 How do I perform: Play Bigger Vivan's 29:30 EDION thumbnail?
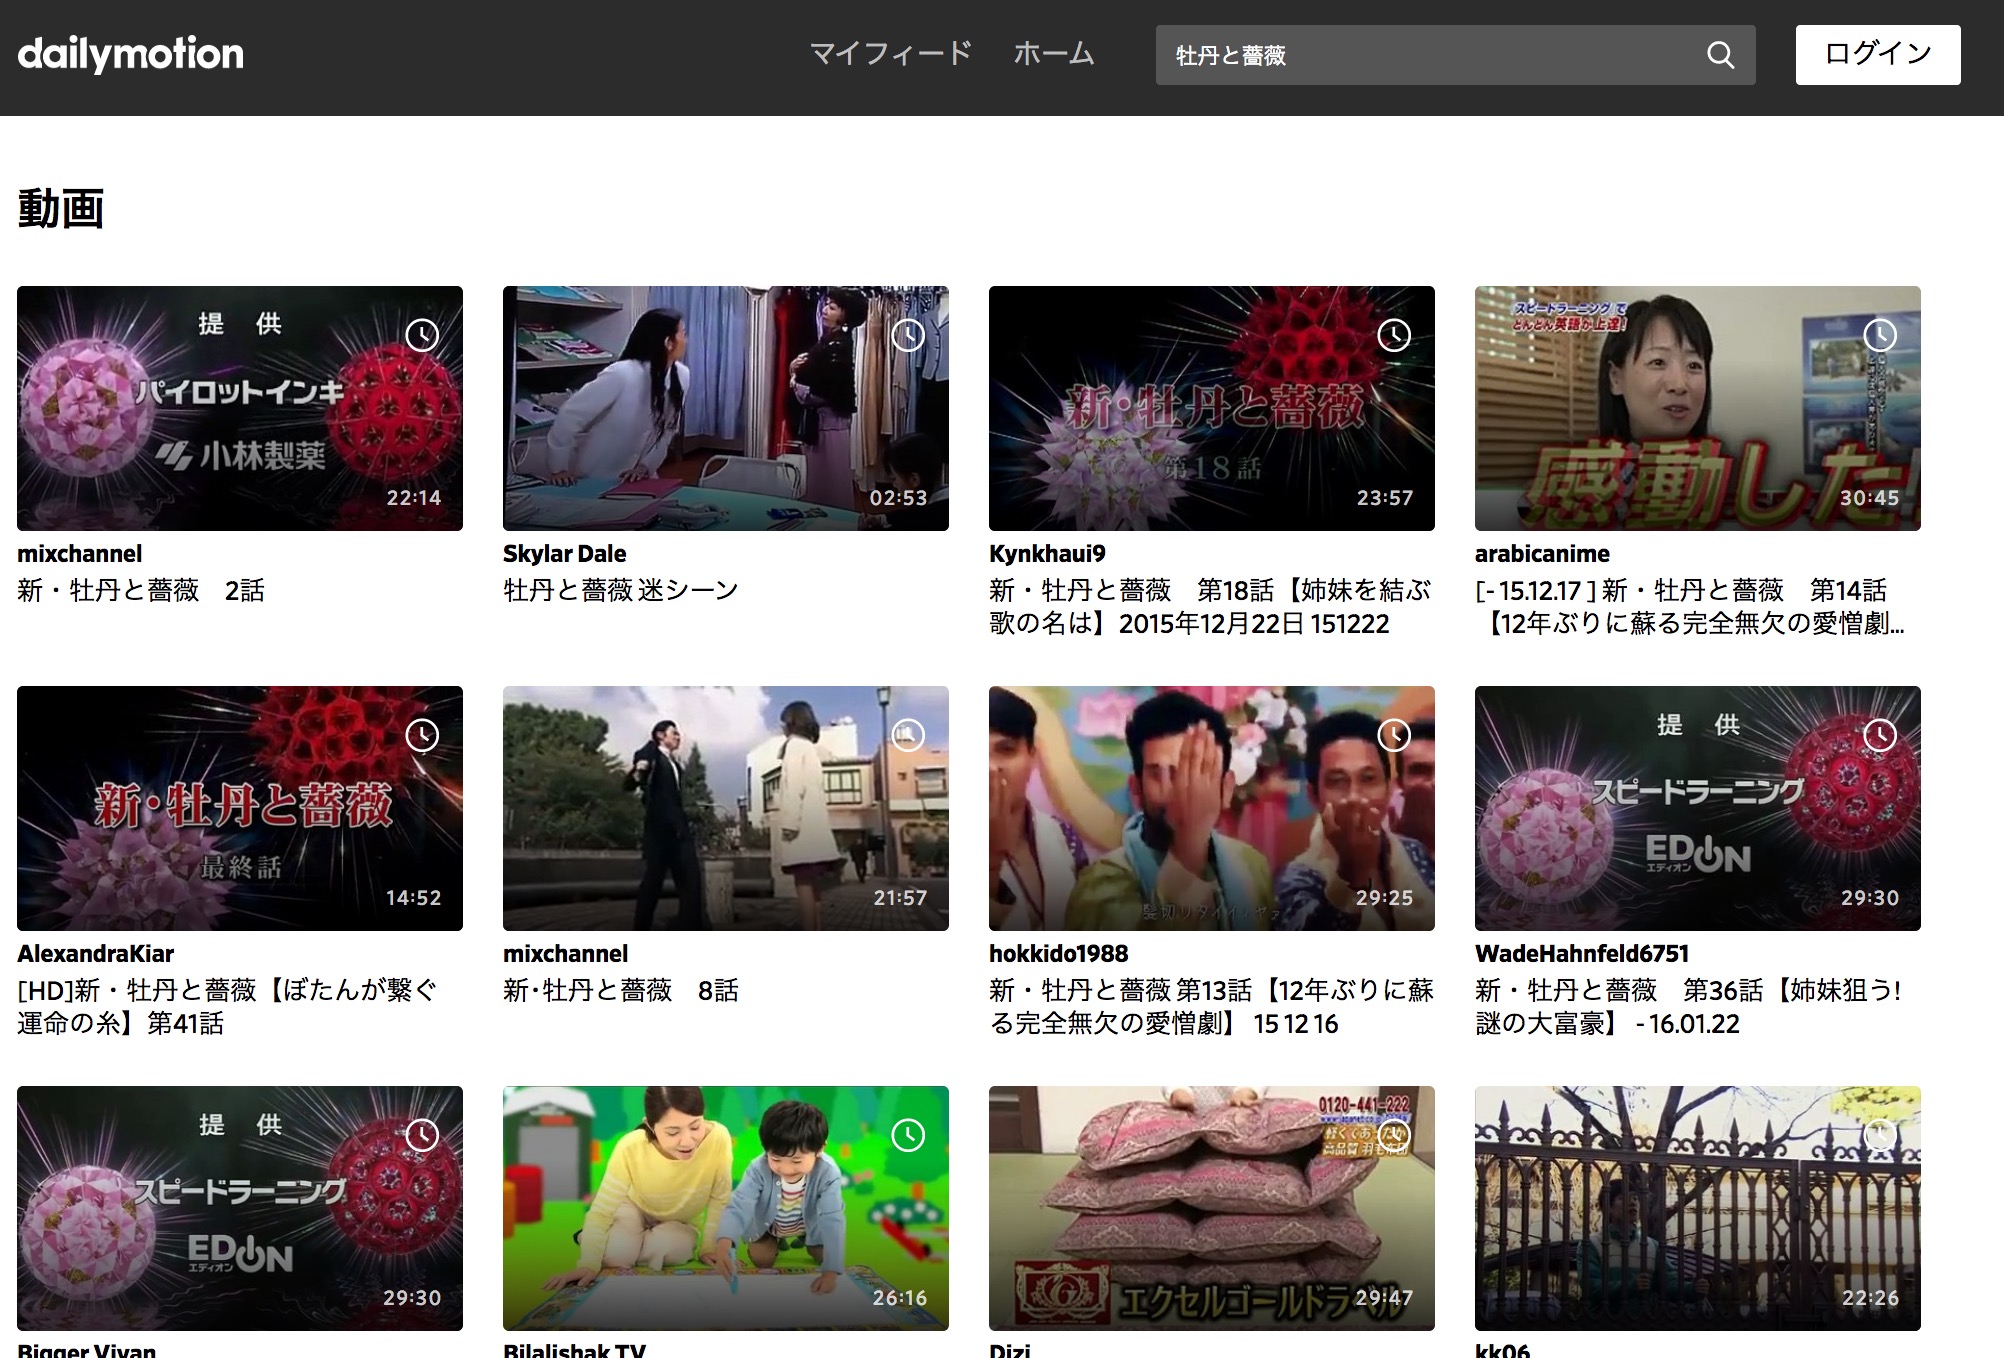[240, 1208]
